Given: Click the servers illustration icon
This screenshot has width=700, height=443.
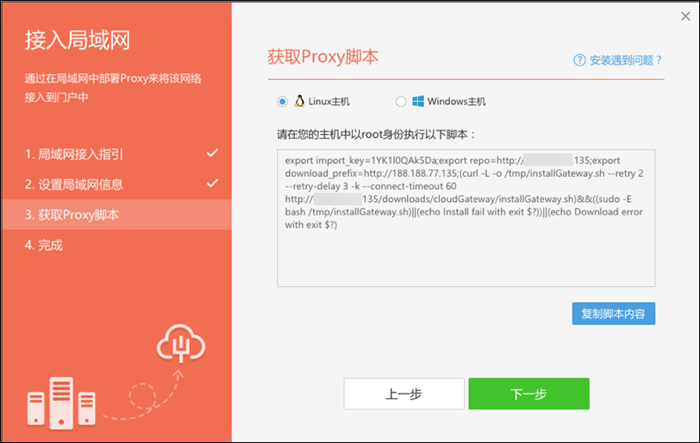Looking at the screenshot, I should pos(61,403).
